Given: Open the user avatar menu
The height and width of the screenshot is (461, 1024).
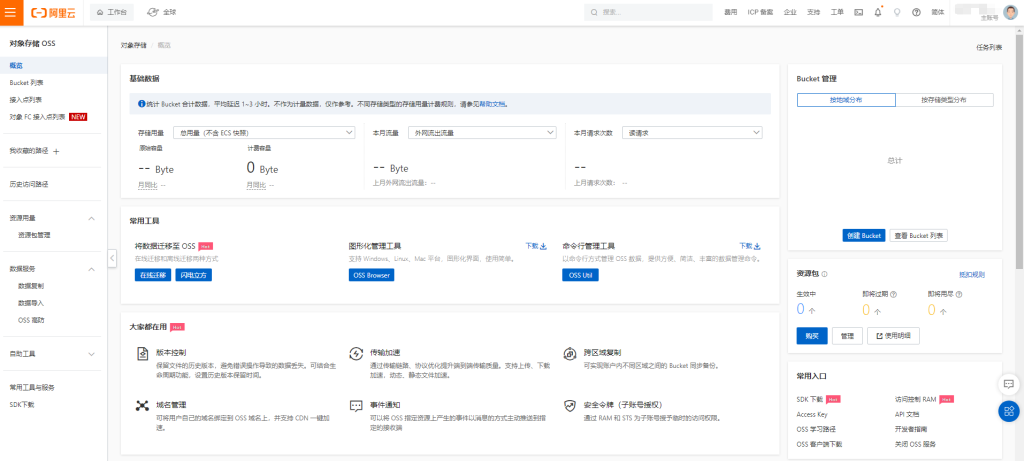Looking at the screenshot, I should pyautogui.click(x=1010, y=12).
